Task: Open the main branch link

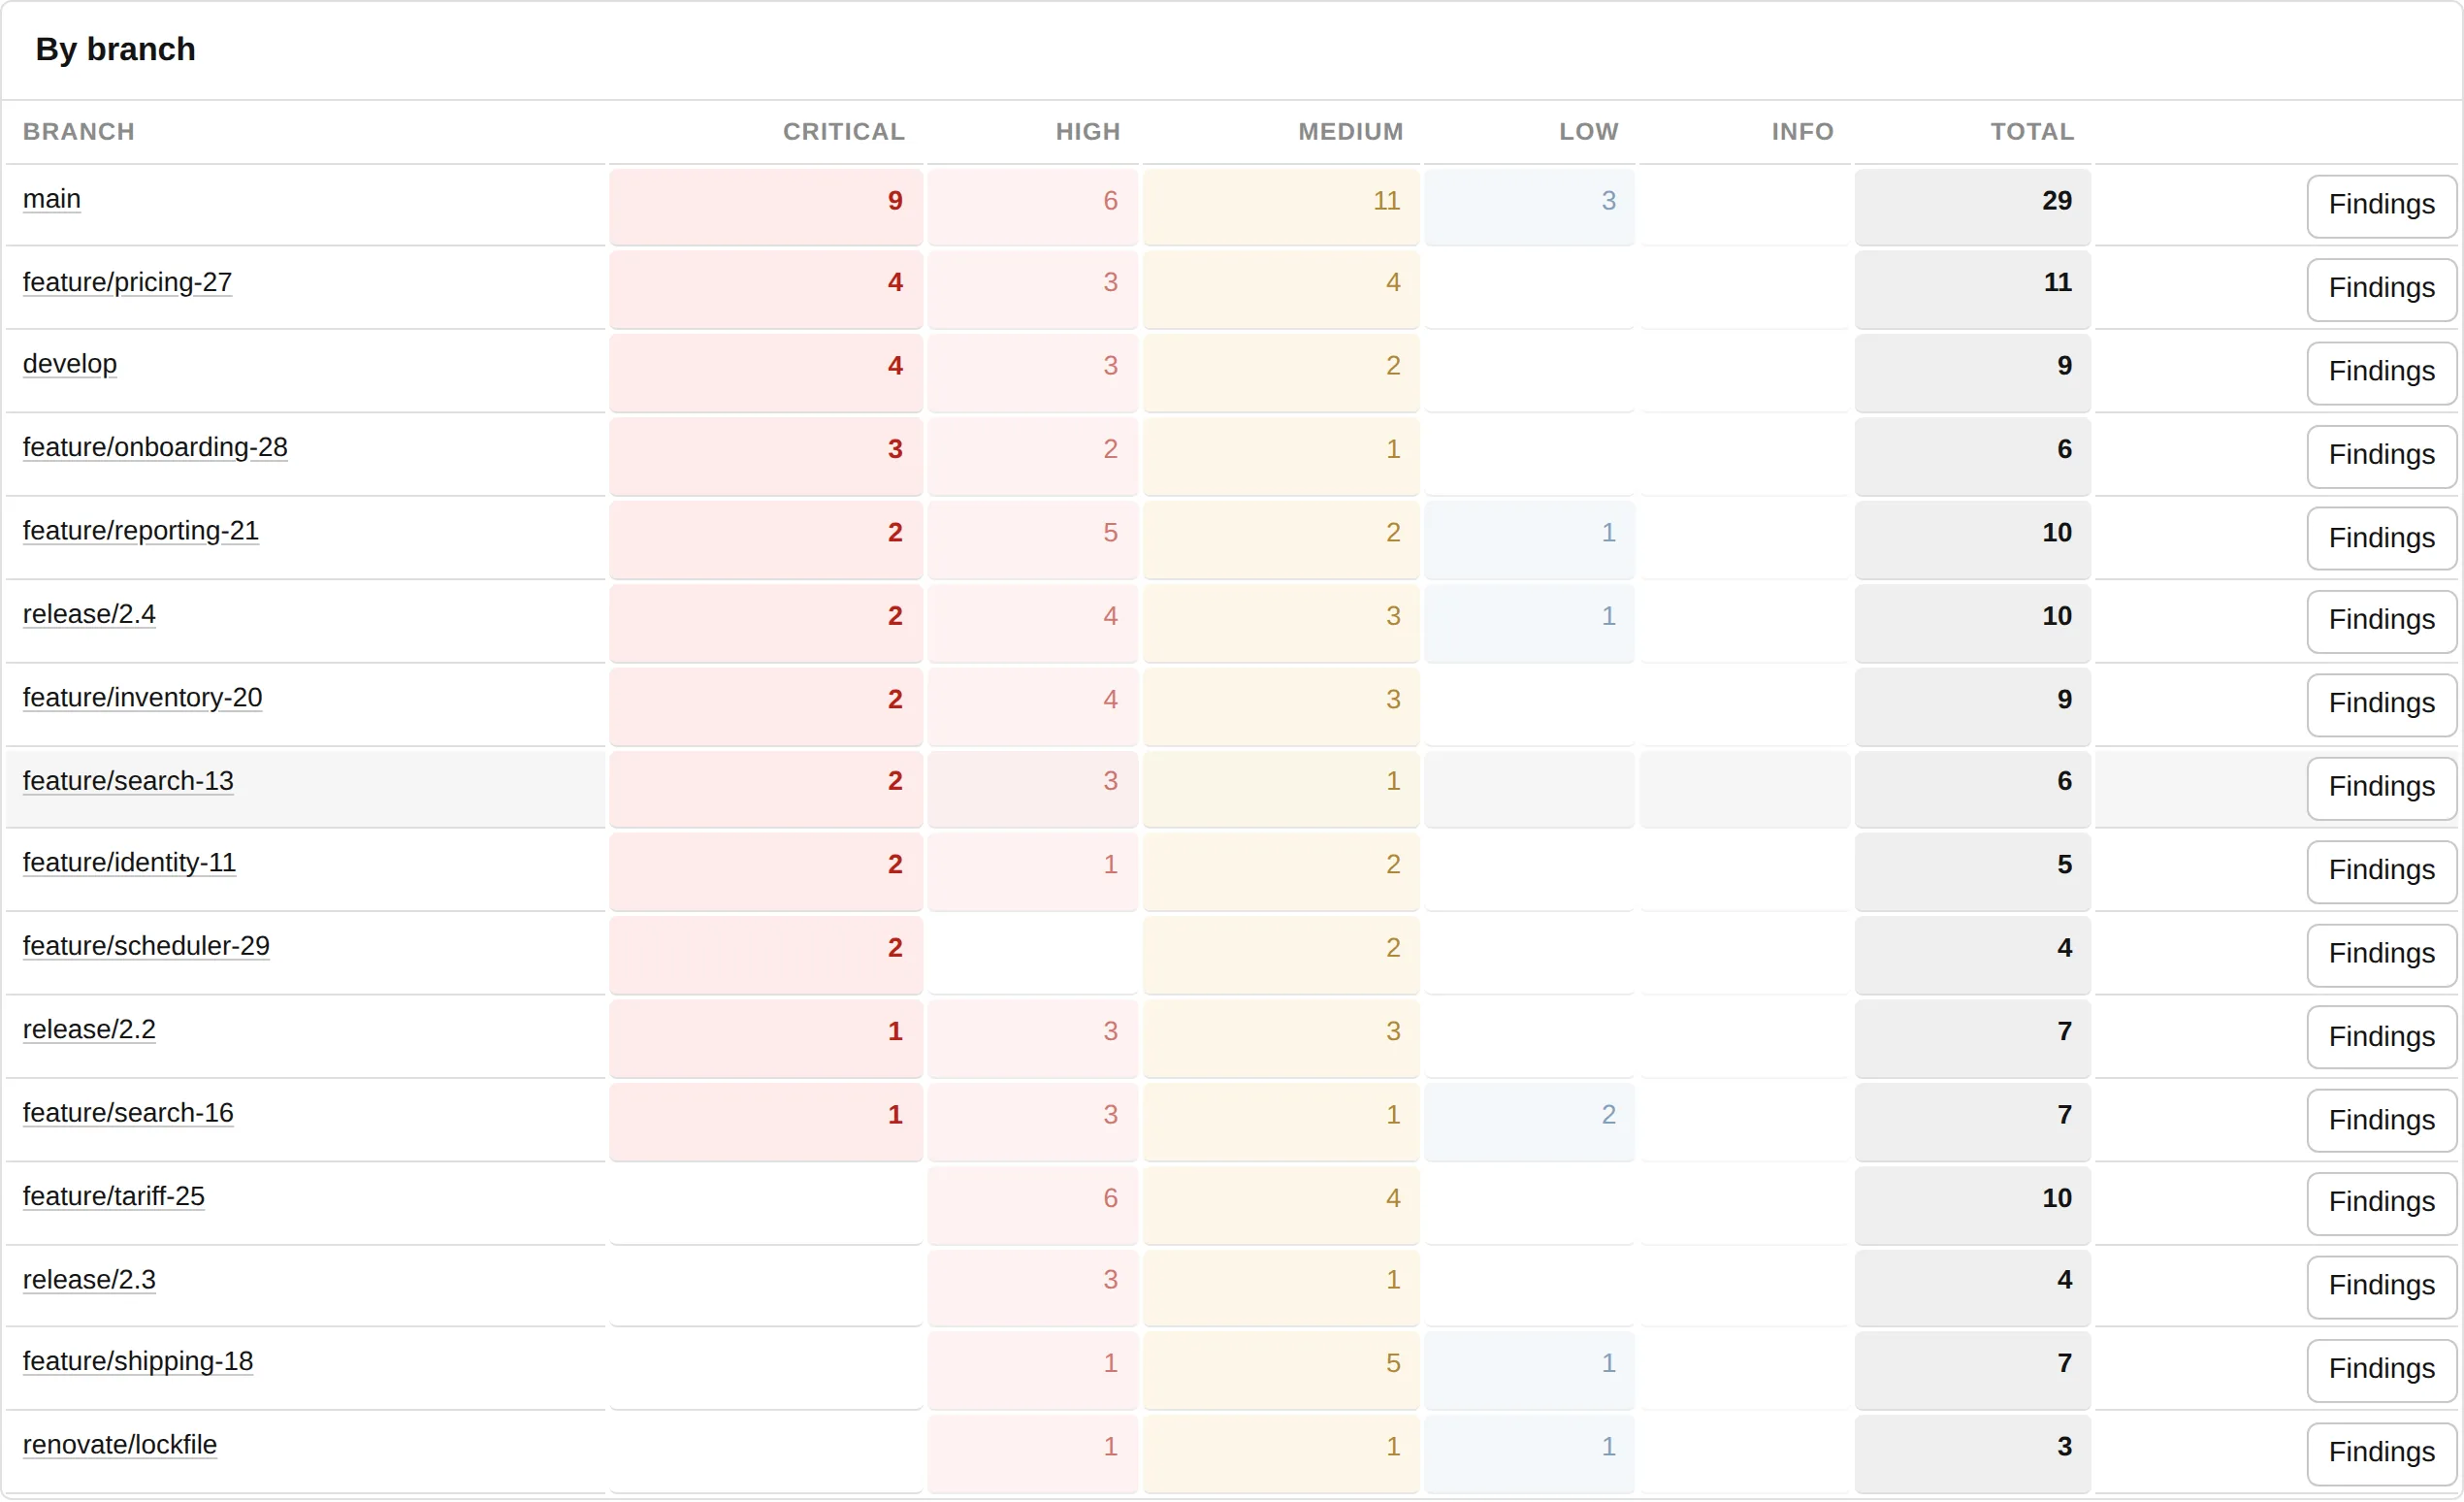Action: tap(52, 199)
